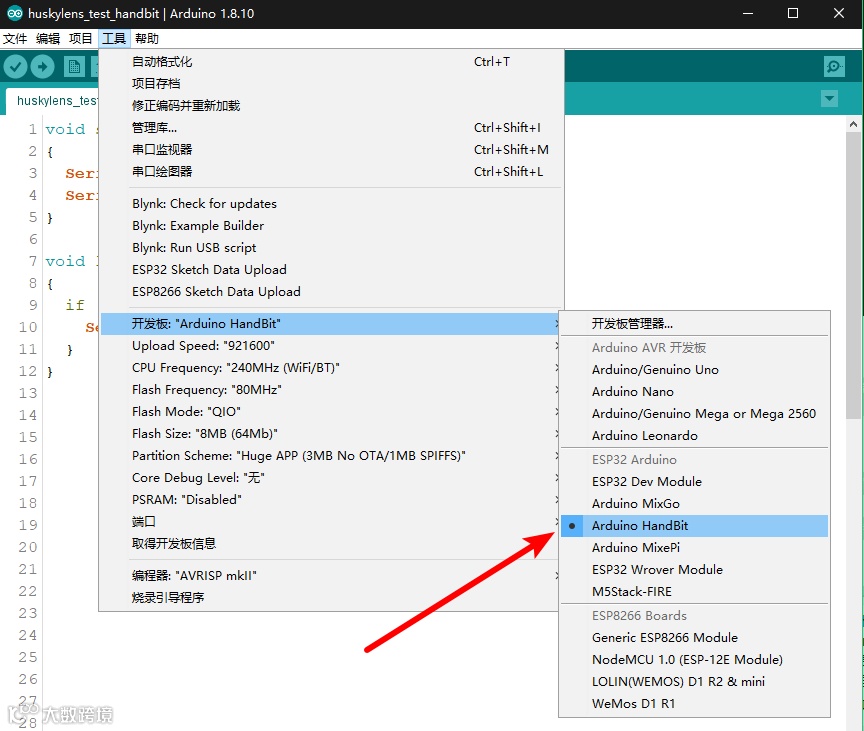Select the checked Arduino HandBit board
Viewport: 864px width, 731px height.
coord(694,526)
